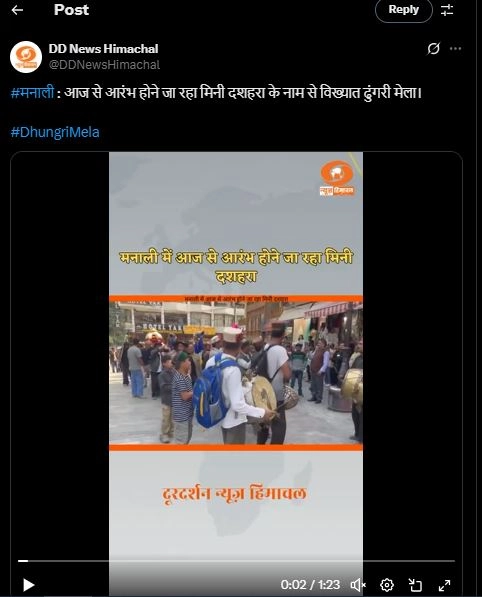Open the #DhungriMela hashtag
Image resolution: width=482 pixels, height=597 pixels.
(x=55, y=132)
